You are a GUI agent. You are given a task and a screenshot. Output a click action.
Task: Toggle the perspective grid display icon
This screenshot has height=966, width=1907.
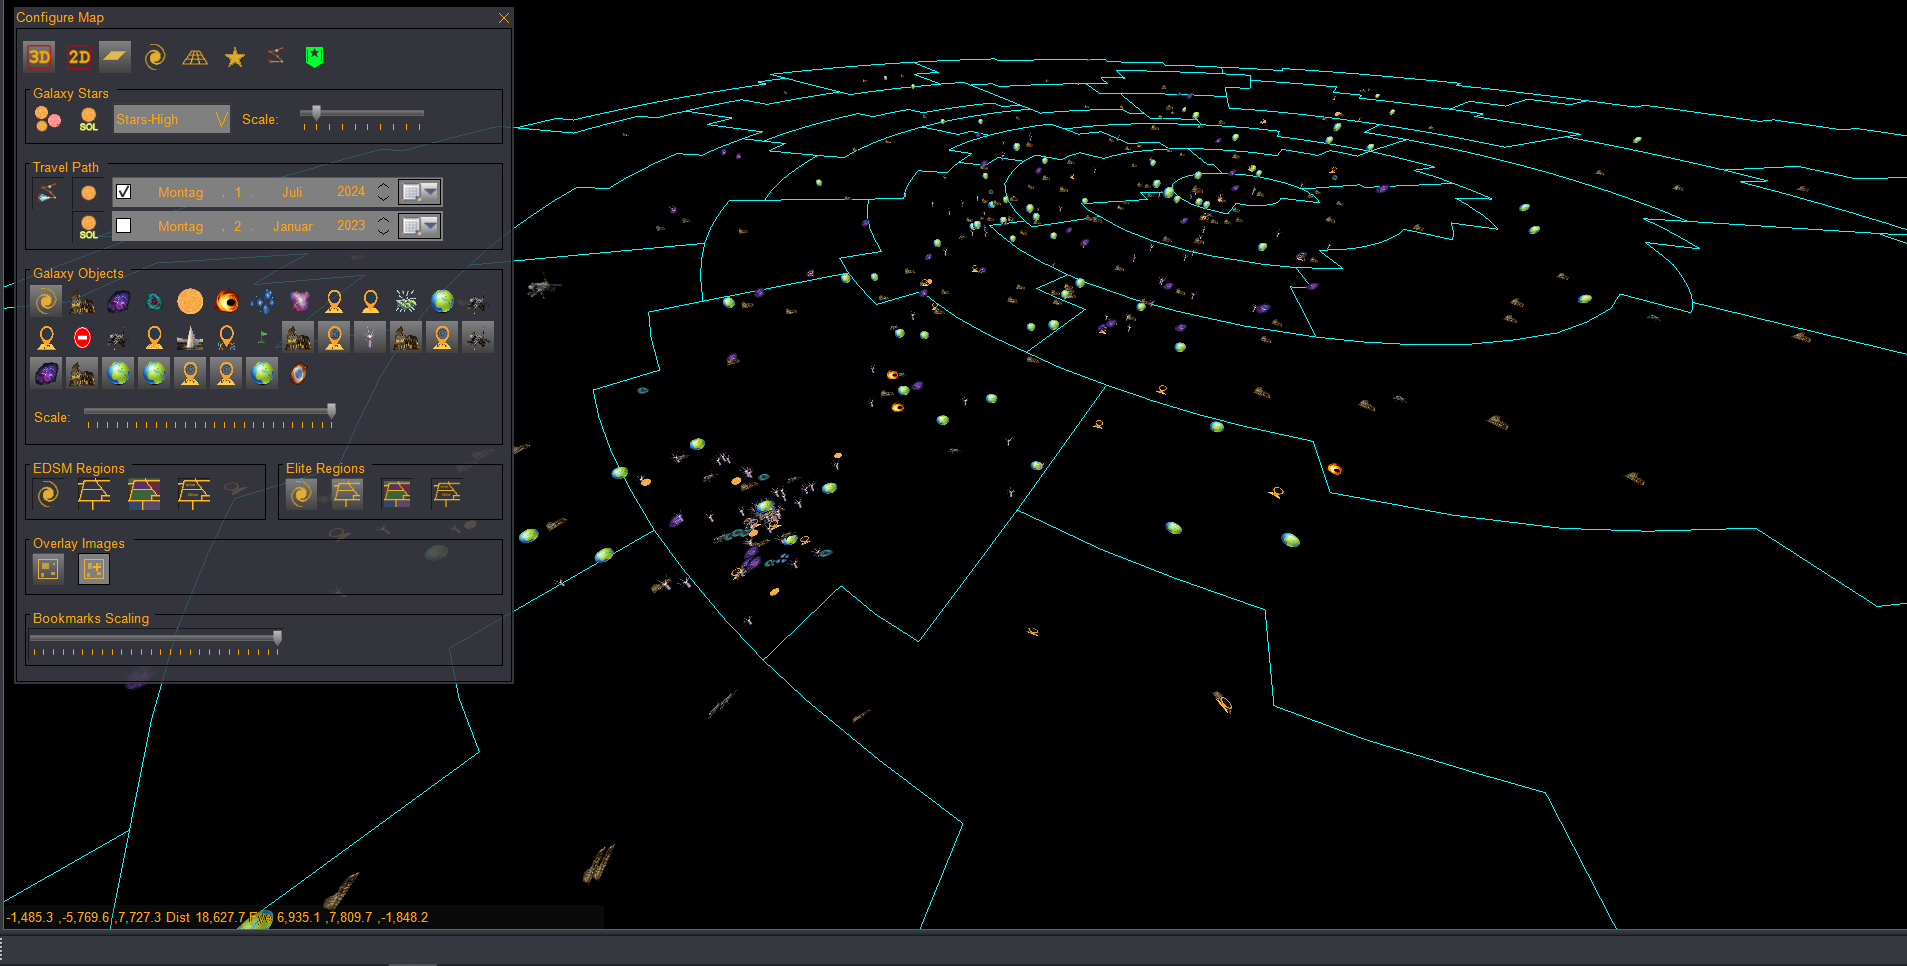click(x=195, y=57)
